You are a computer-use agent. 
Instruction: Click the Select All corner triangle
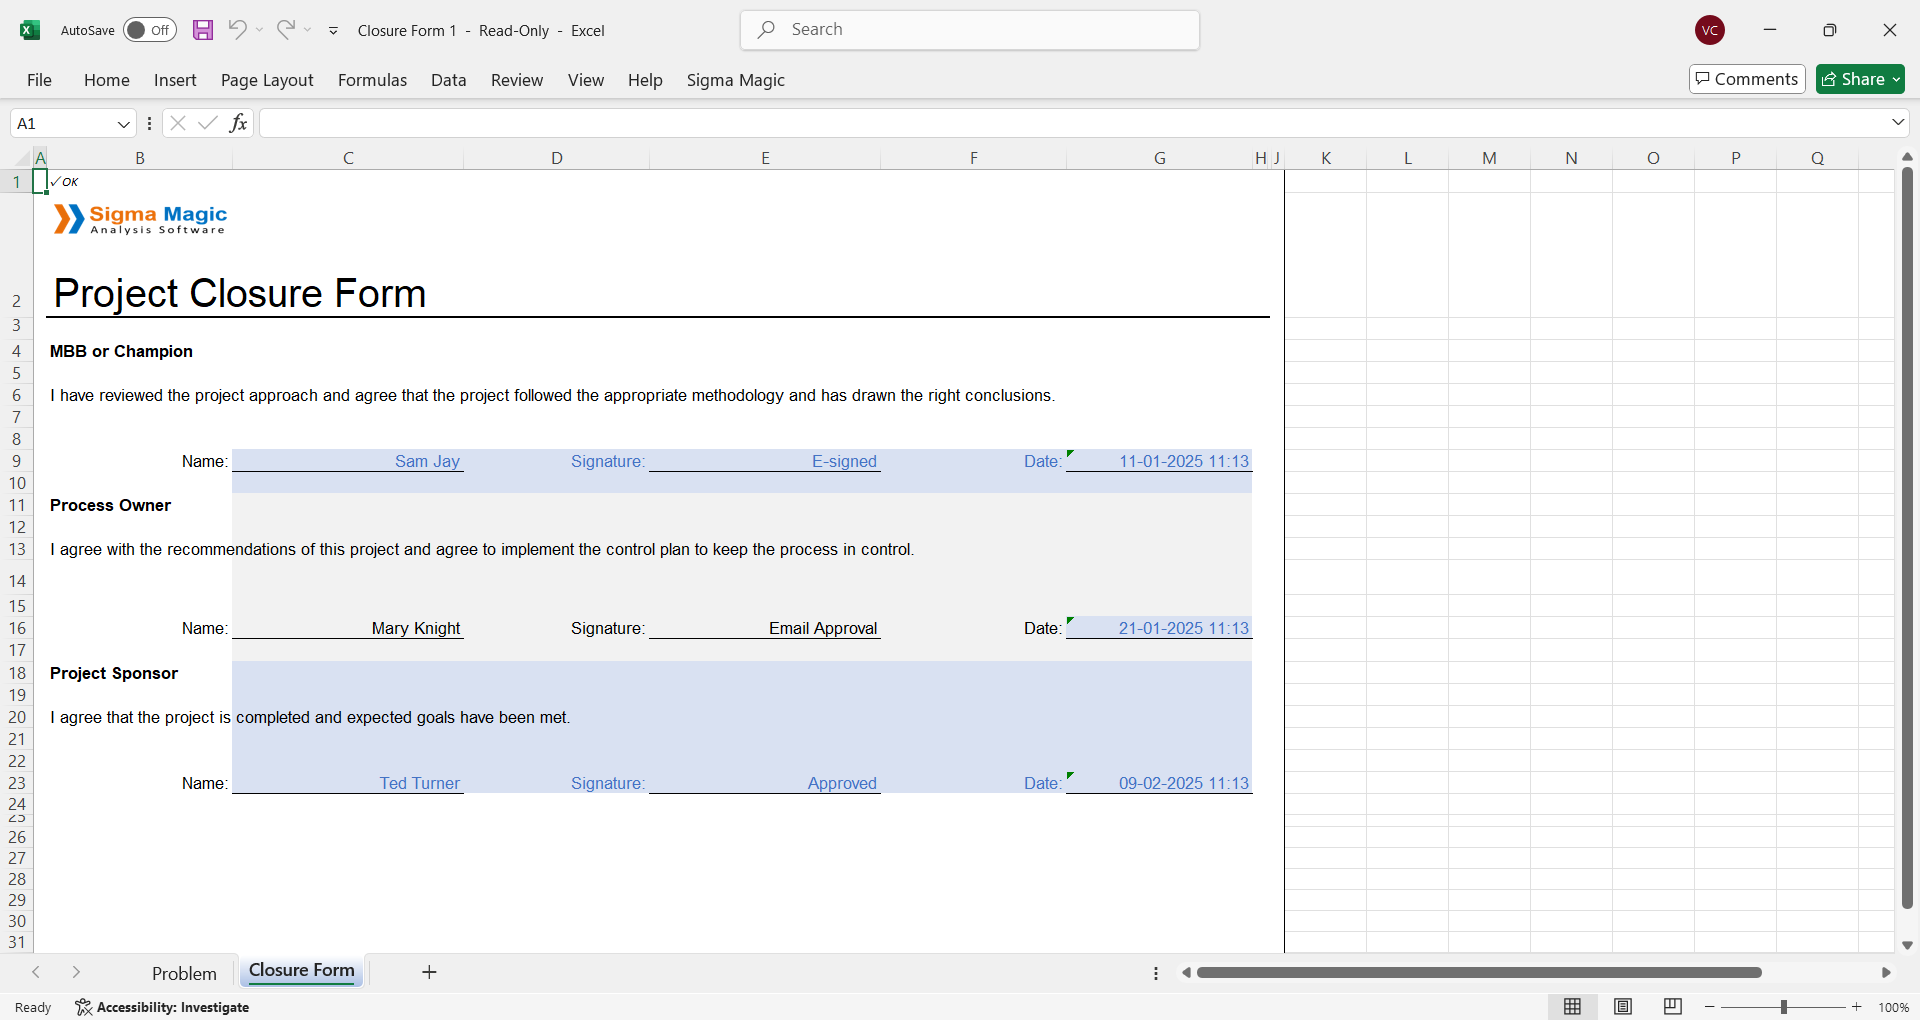pyautogui.click(x=23, y=157)
